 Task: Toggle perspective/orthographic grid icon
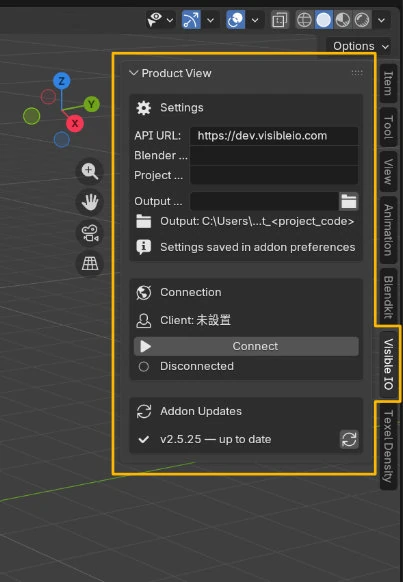90,264
